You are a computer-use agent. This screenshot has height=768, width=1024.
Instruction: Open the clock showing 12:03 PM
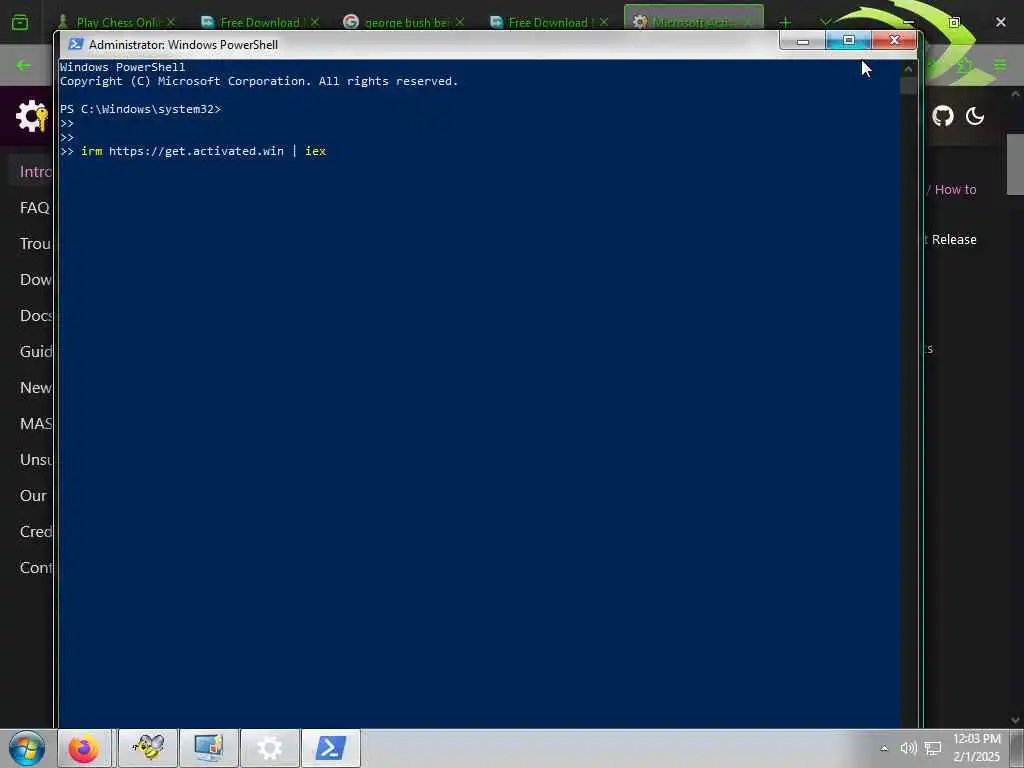(x=977, y=748)
